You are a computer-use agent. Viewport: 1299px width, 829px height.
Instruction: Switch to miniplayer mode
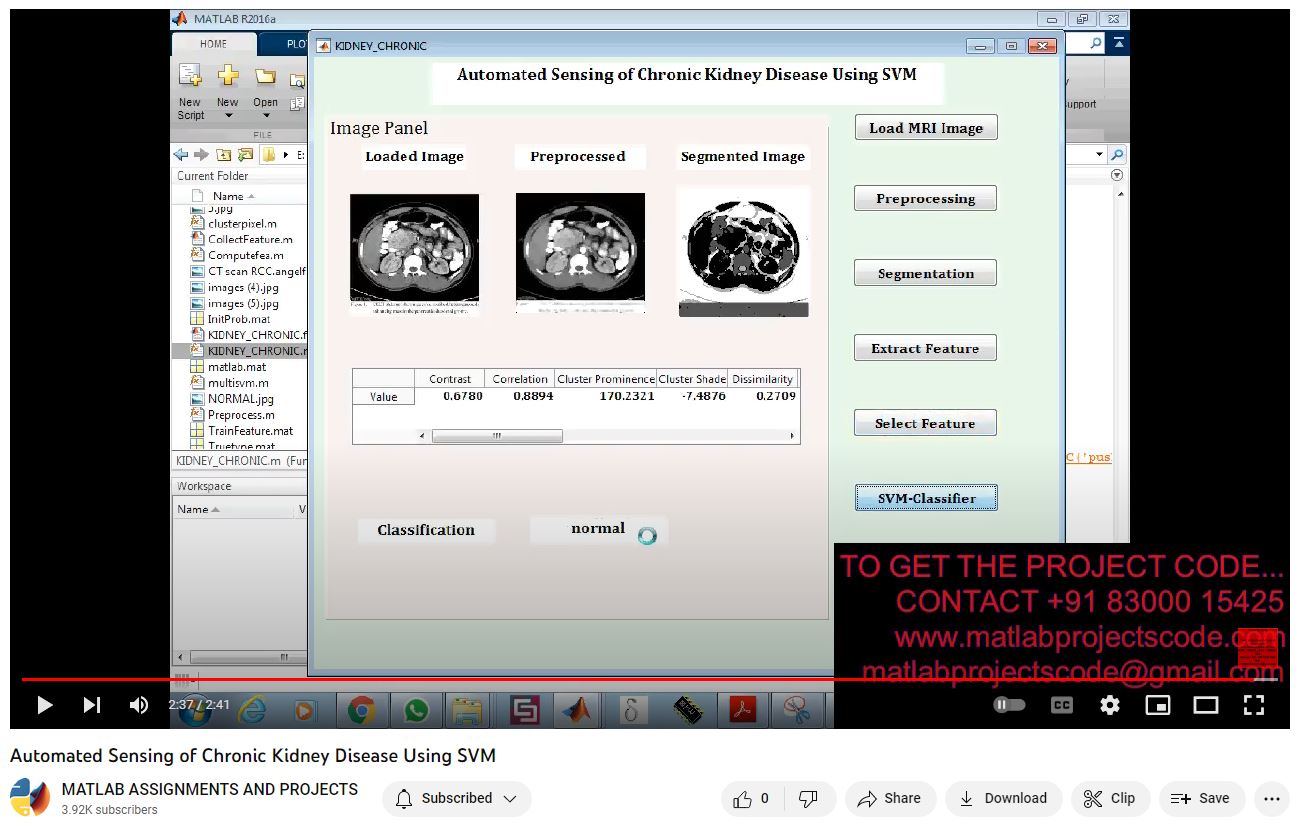click(1158, 705)
